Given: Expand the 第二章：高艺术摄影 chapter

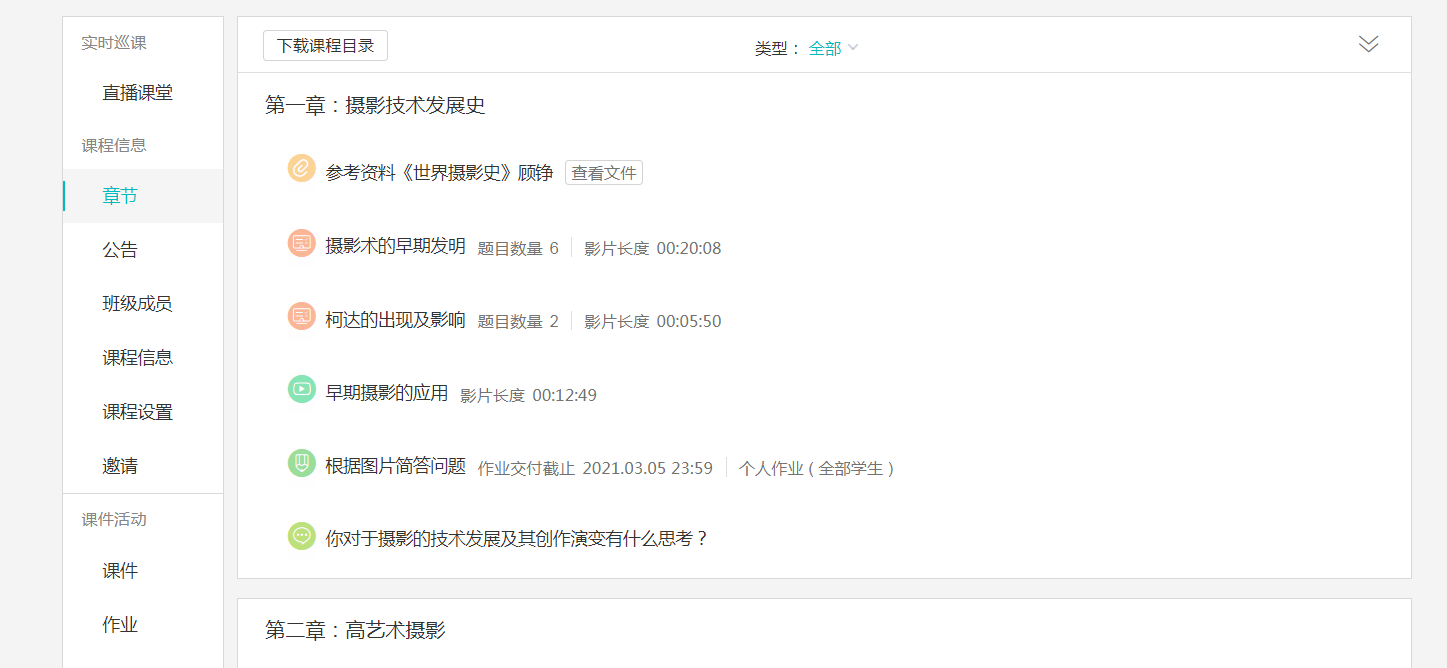Looking at the screenshot, I should (355, 630).
